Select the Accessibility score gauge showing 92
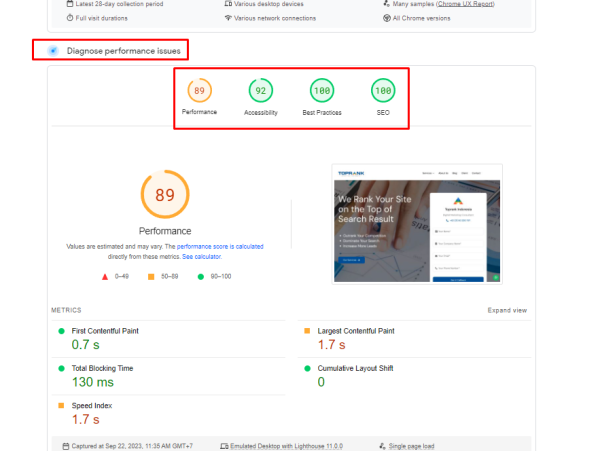 pos(262,93)
